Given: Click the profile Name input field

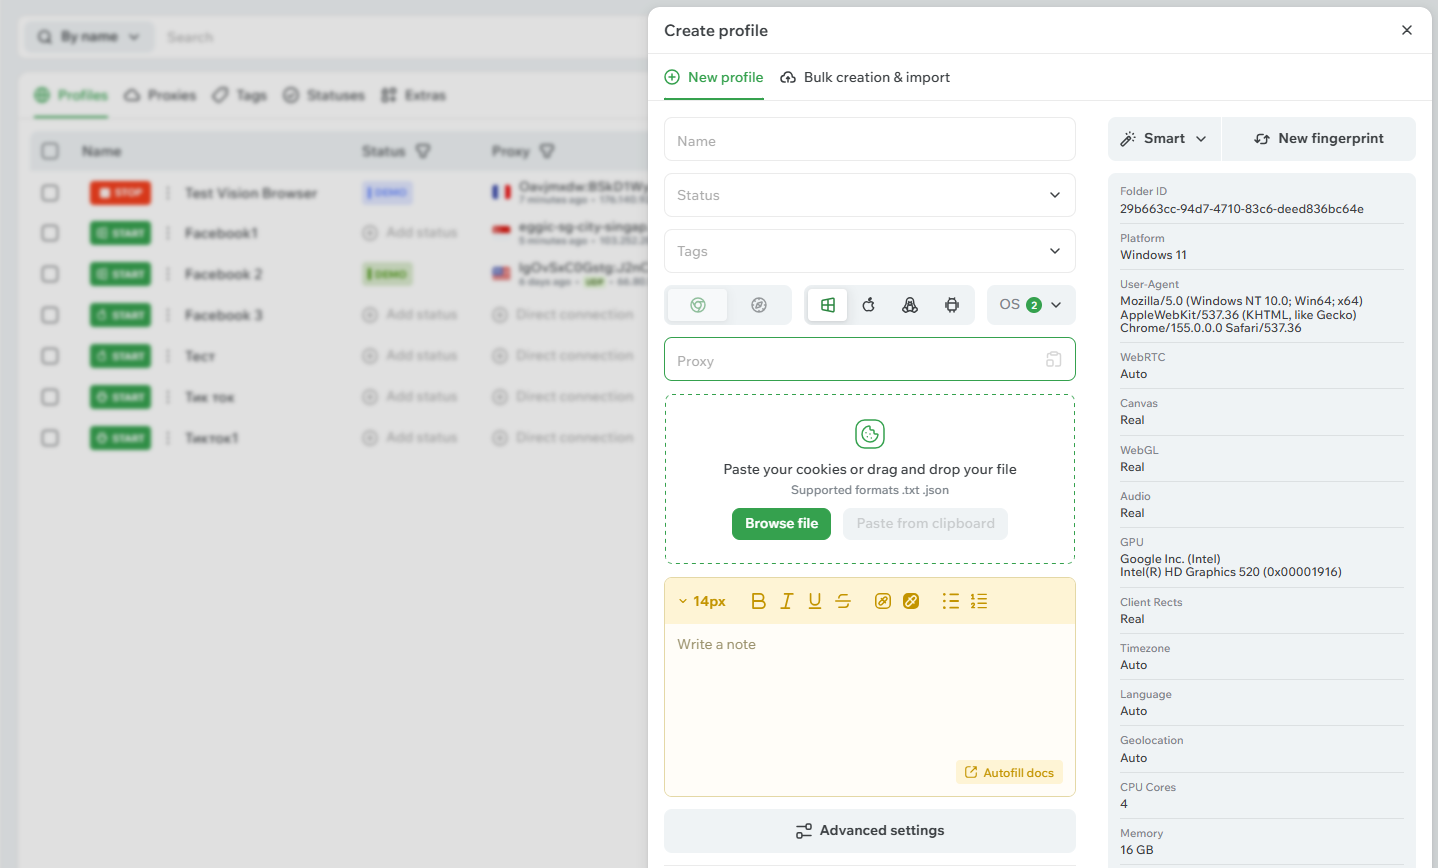Looking at the screenshot, I should 870,140.
